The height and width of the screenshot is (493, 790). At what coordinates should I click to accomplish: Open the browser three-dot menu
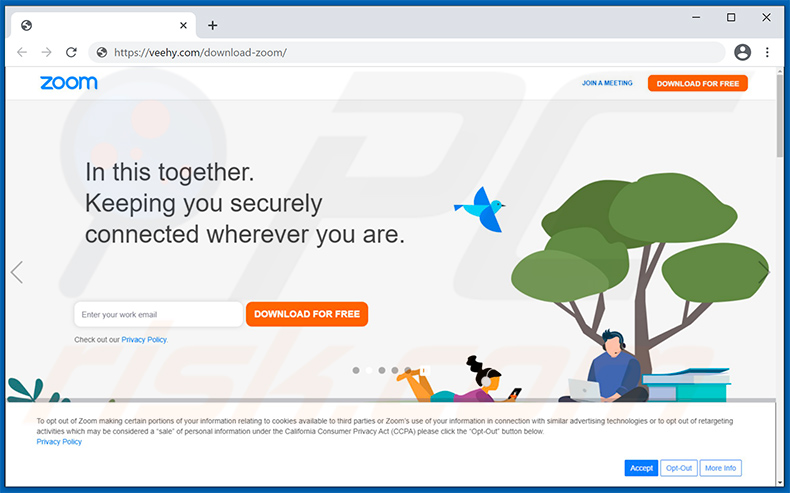(767, 52)
